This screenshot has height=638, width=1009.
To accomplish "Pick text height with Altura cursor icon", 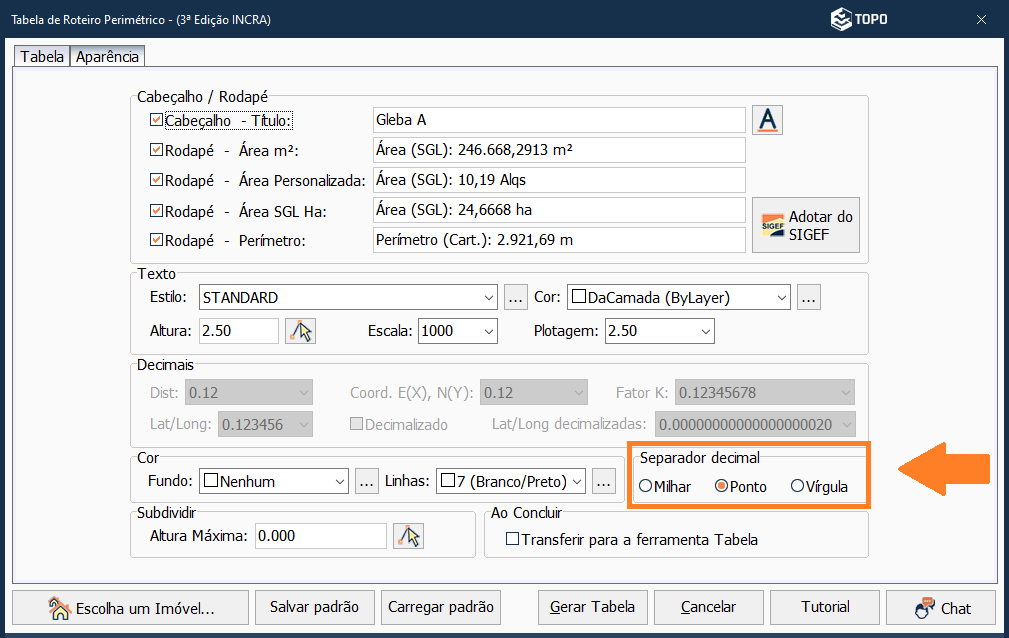I will pyautogui.click(x=300, y=331).
